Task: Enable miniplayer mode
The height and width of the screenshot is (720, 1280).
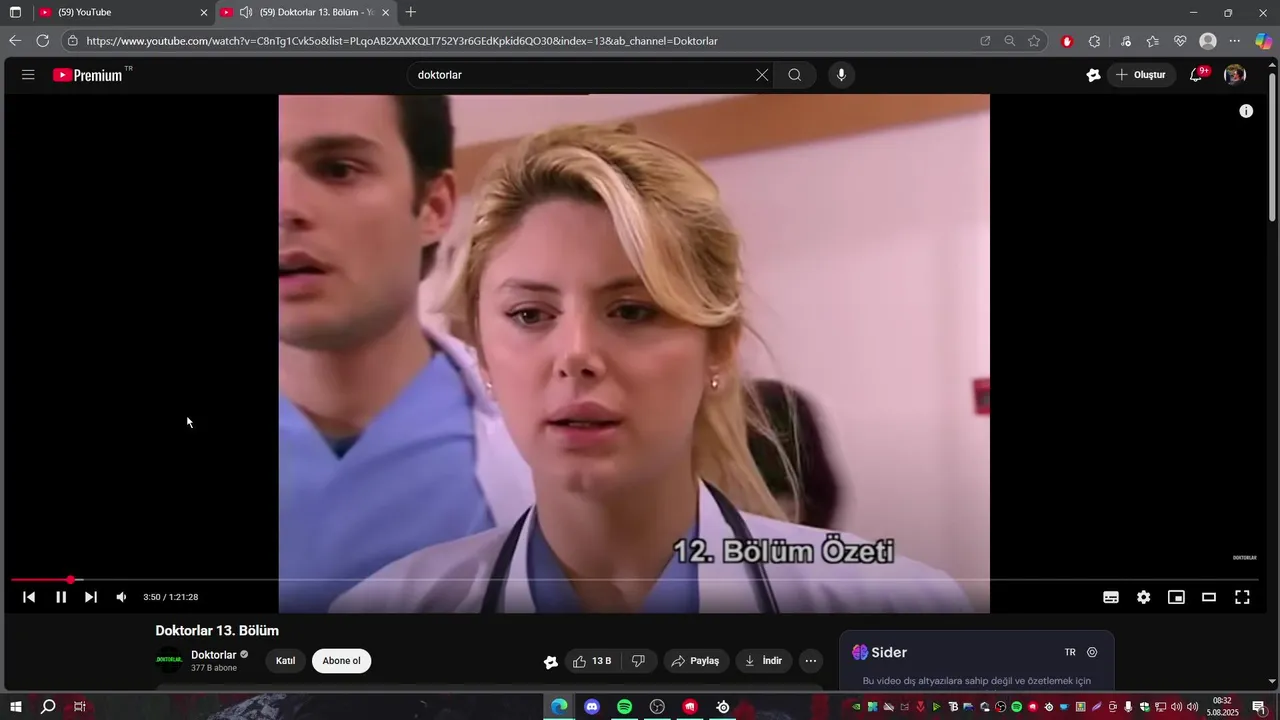Action: coord(1177,597)
